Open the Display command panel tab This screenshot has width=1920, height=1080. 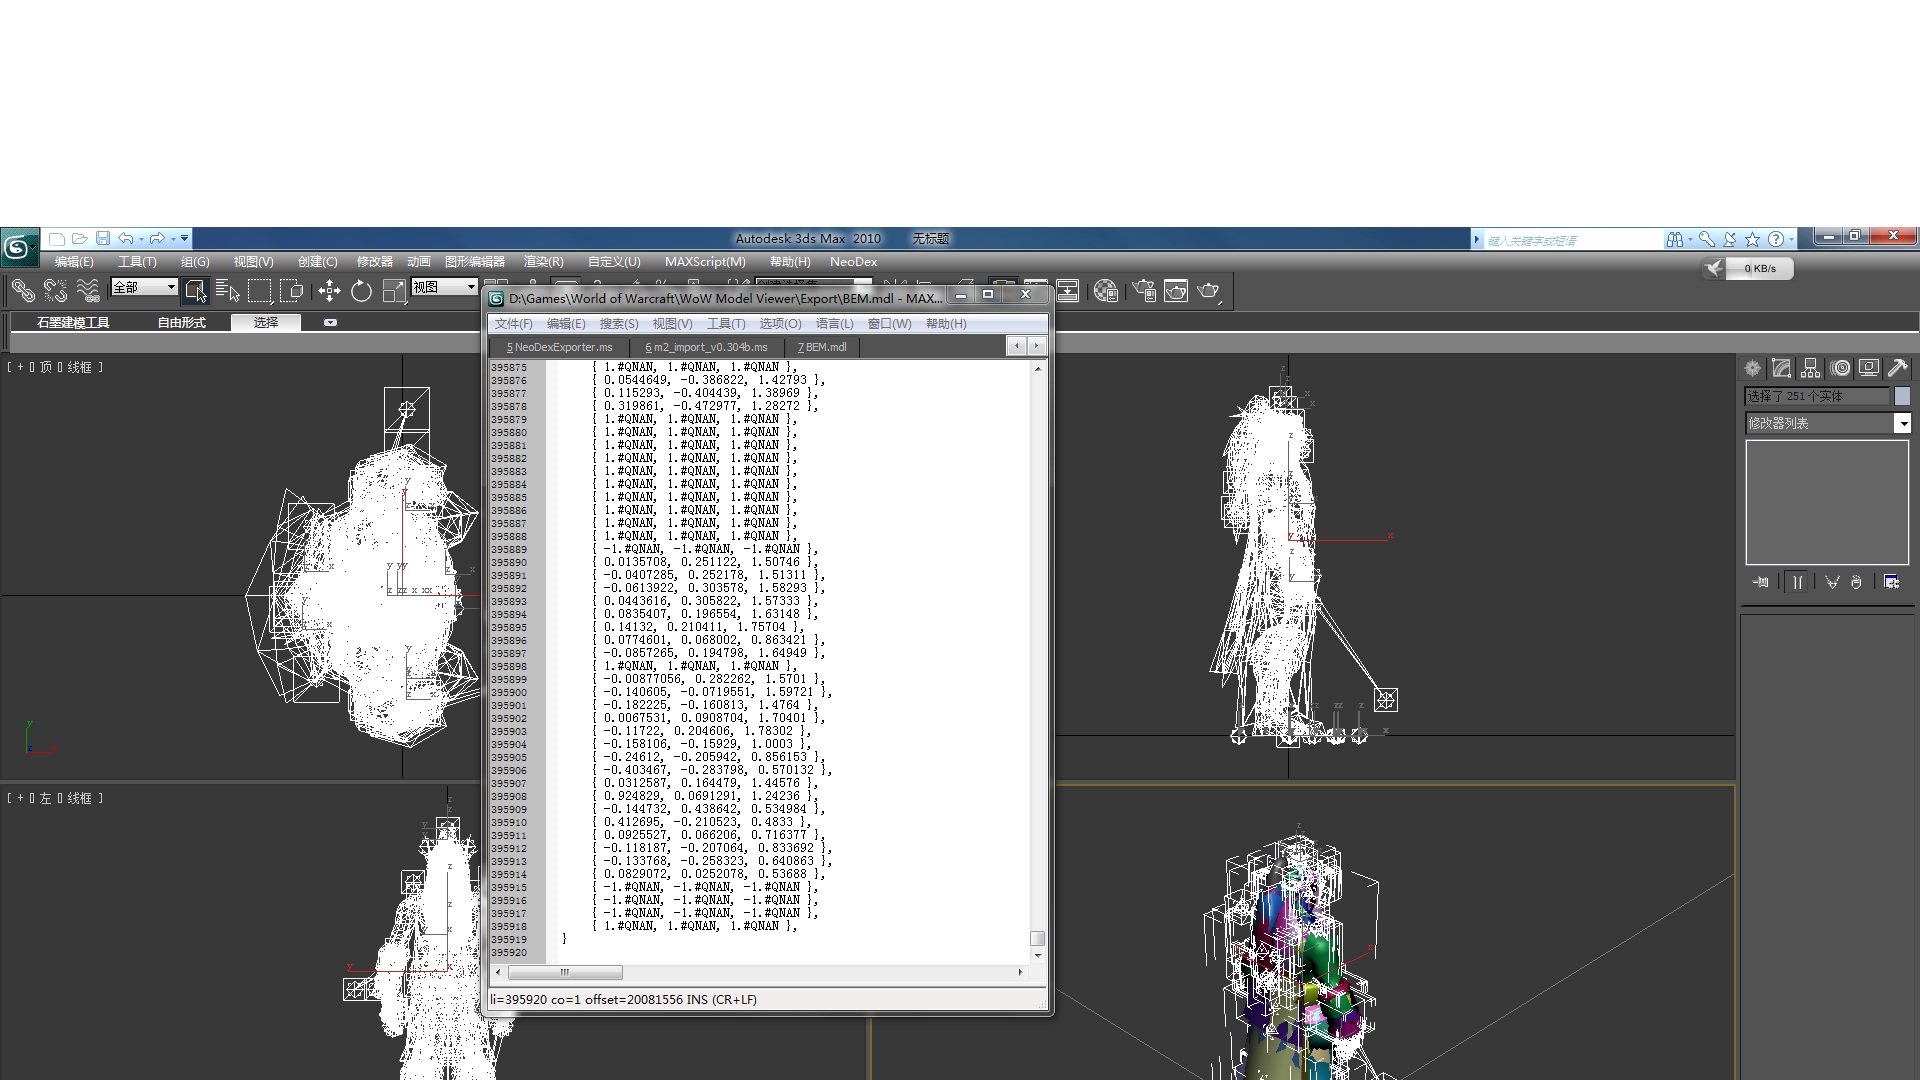pyautogui.click(x=1869, y=368)
